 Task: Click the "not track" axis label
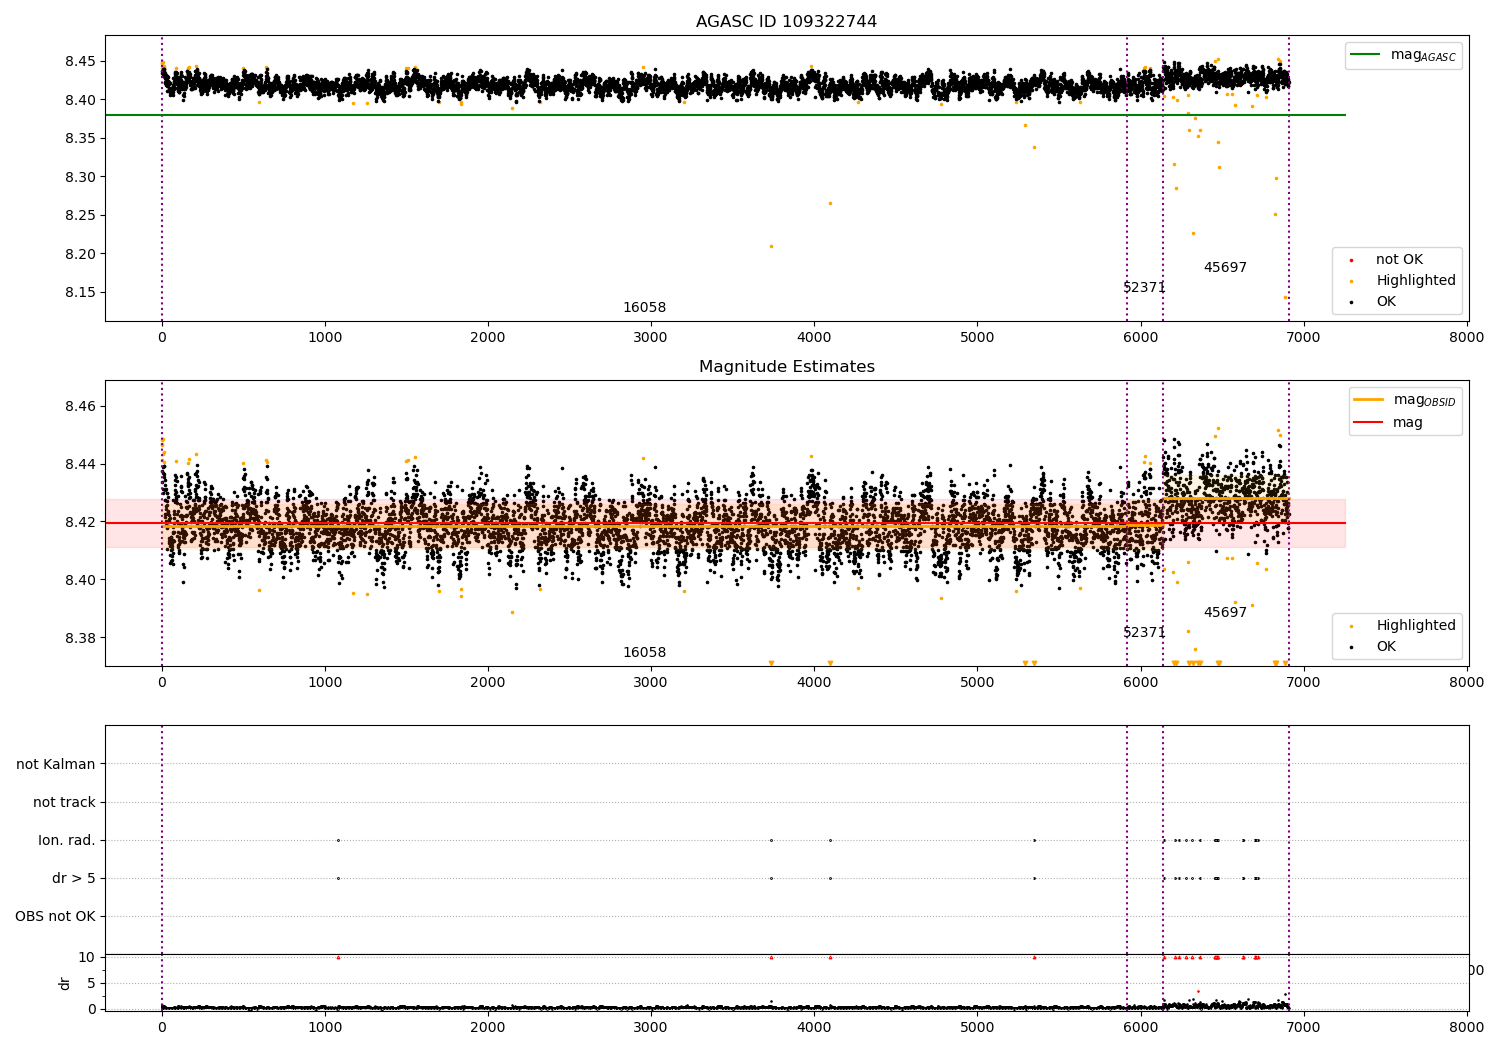coord(64,802)
